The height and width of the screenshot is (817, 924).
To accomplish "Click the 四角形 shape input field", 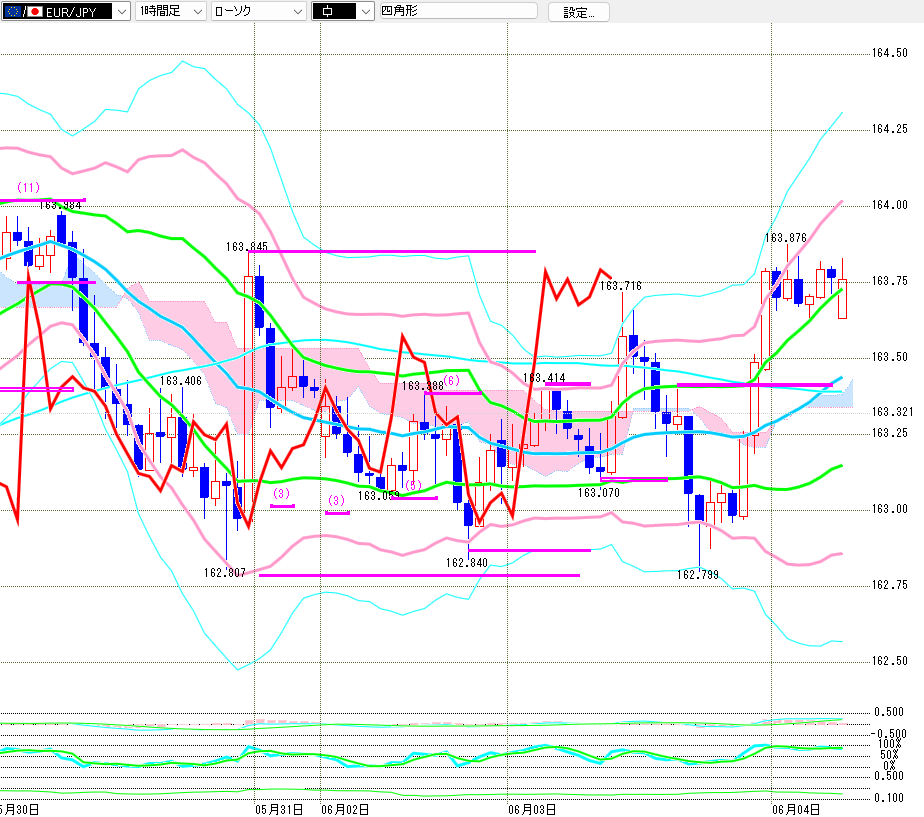I will click(458, 11).
